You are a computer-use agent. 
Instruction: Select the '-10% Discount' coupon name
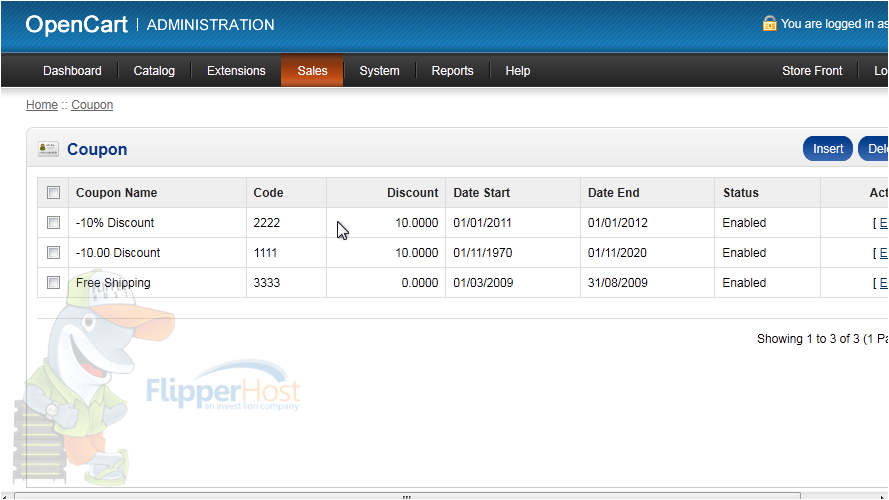[115, 223]
